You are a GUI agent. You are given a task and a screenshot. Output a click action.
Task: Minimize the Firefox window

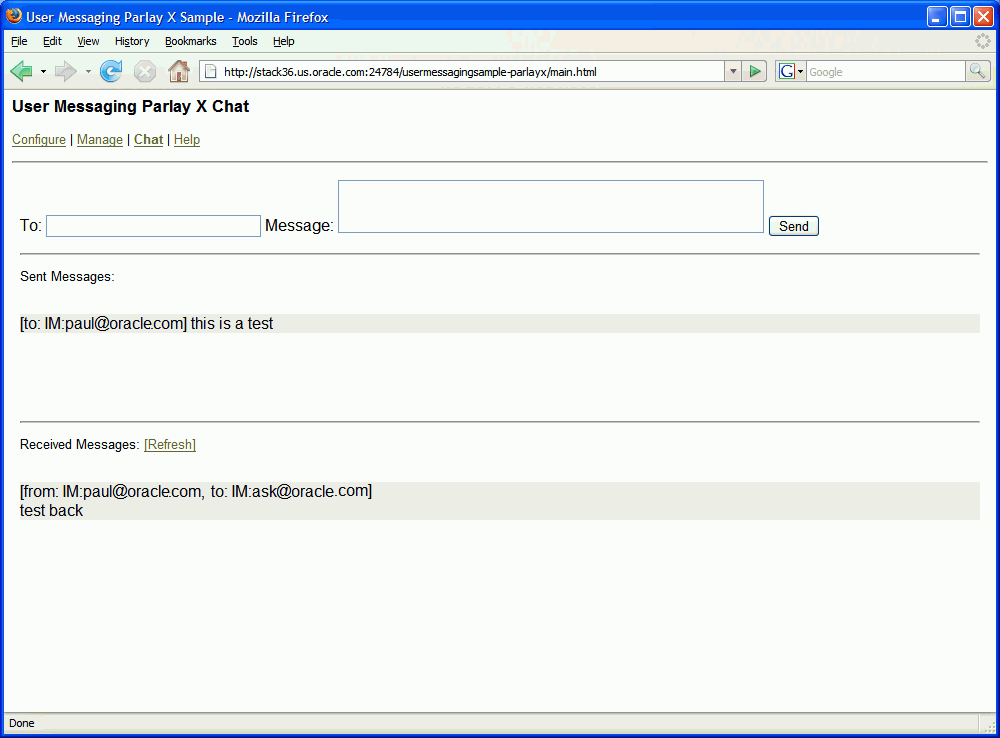[x=936, y=17]
